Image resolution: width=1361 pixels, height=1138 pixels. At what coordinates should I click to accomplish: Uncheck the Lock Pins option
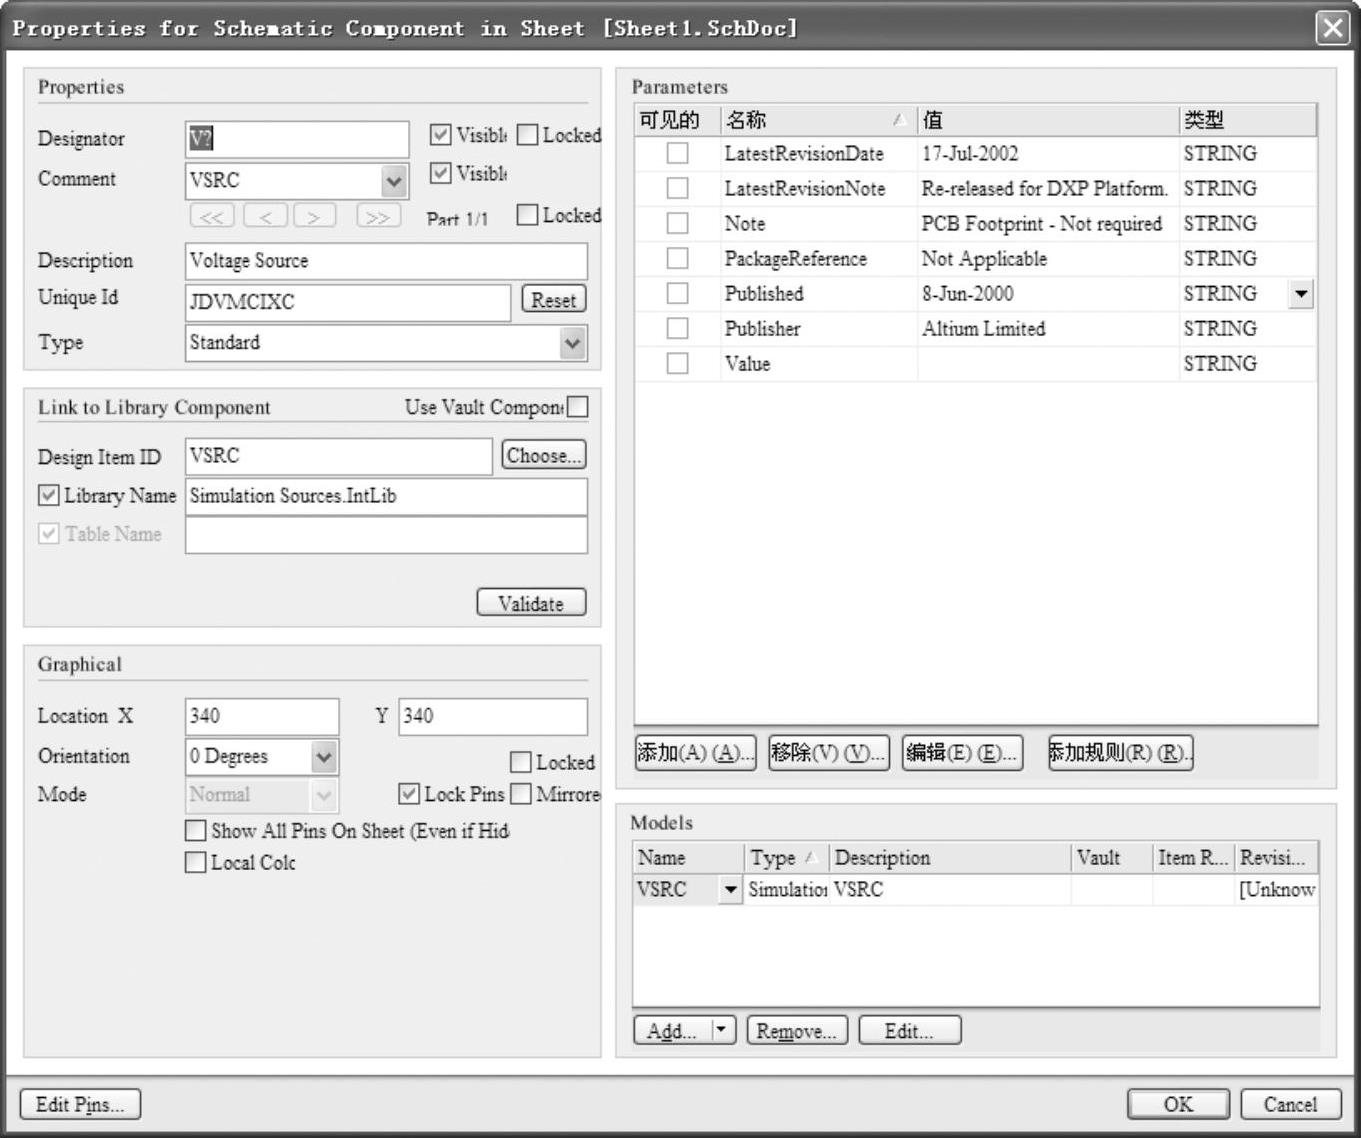(x=409, y=794)
